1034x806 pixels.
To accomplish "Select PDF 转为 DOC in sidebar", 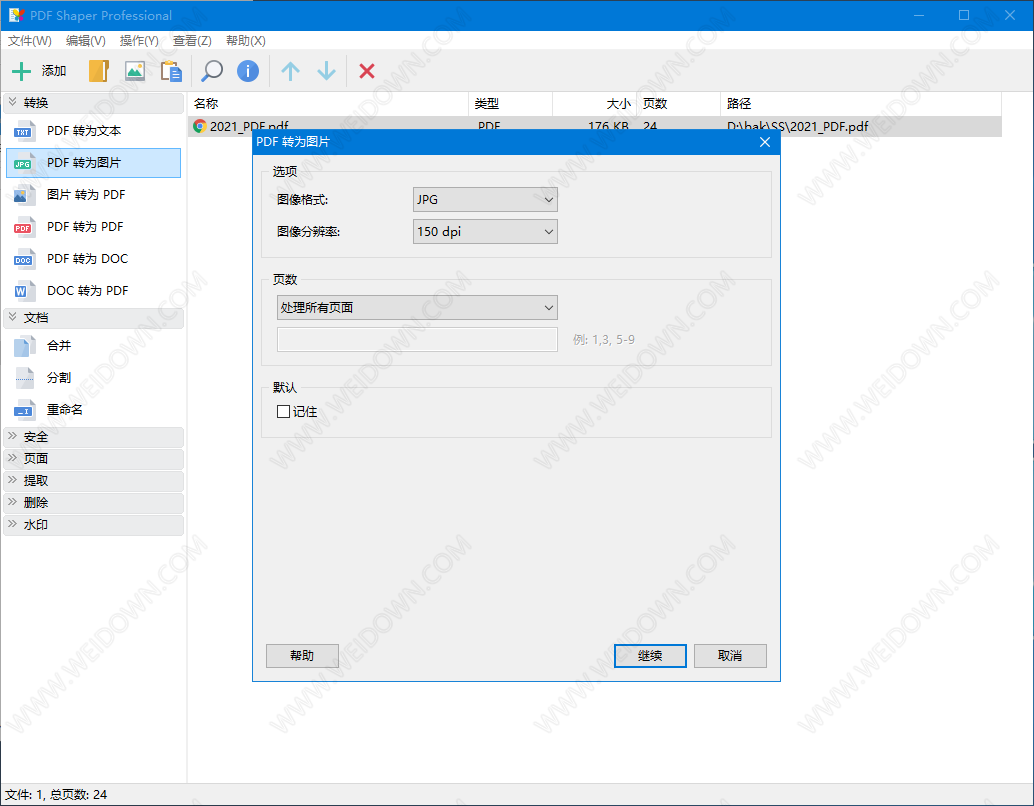I will (x=93, y=259).
